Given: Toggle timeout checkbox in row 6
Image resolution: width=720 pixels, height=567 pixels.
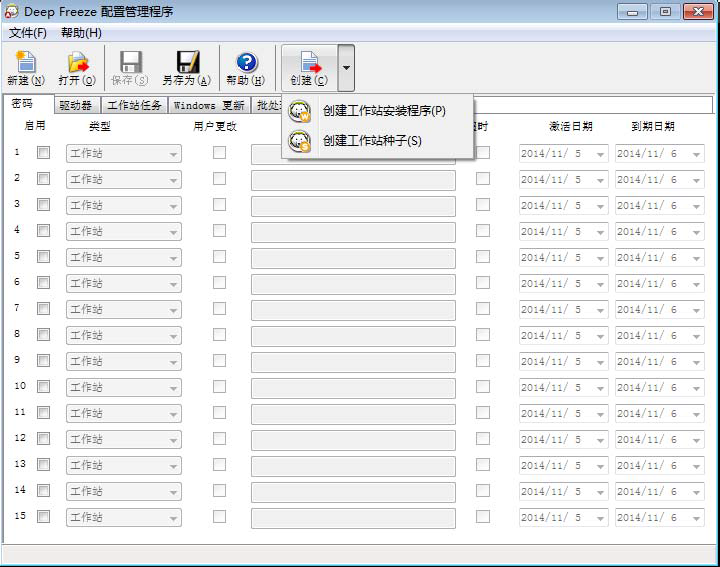Looking at the screenshot, I should click(483, 282).
